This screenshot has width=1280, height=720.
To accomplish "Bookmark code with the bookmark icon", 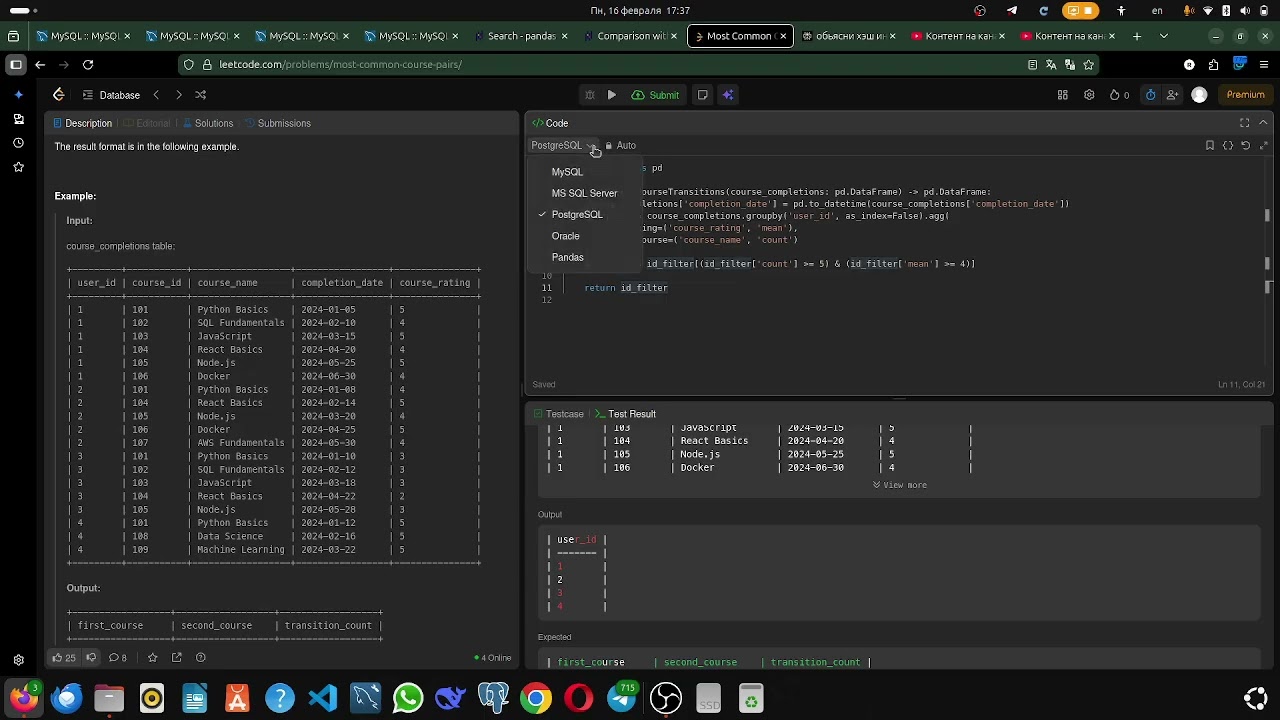I will coord(1210,145).
